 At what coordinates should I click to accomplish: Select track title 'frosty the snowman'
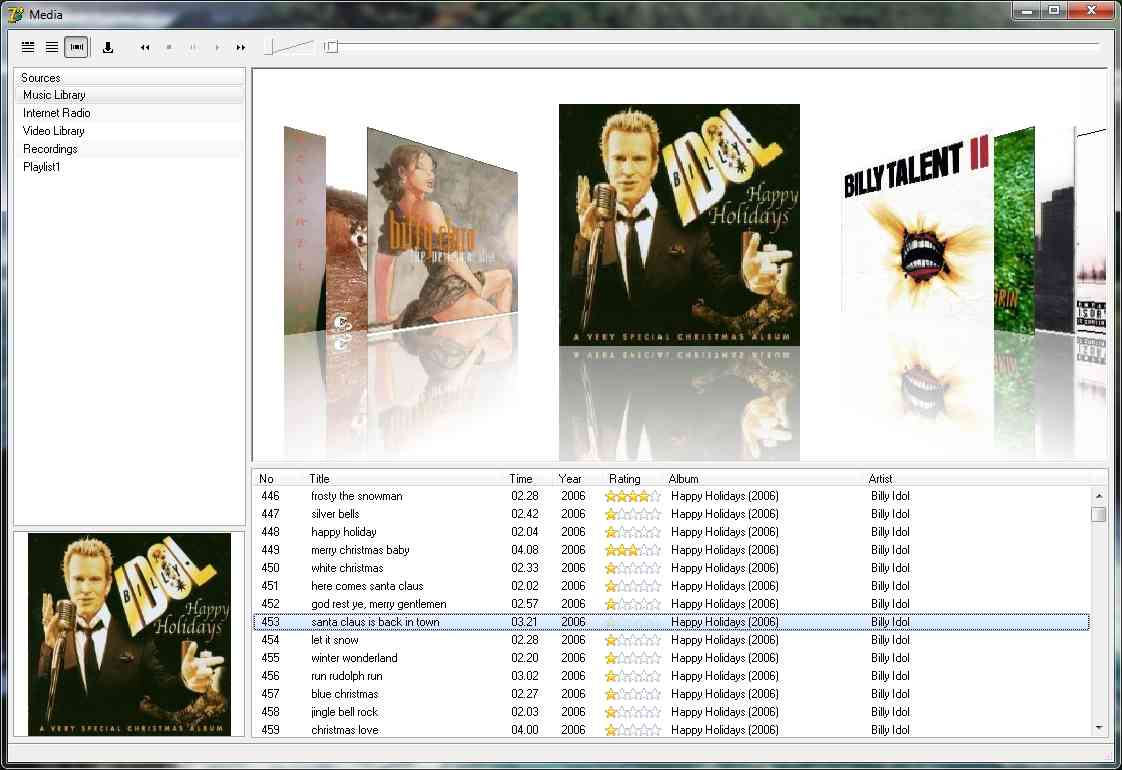pyautogui.click(x=356, y=496)
